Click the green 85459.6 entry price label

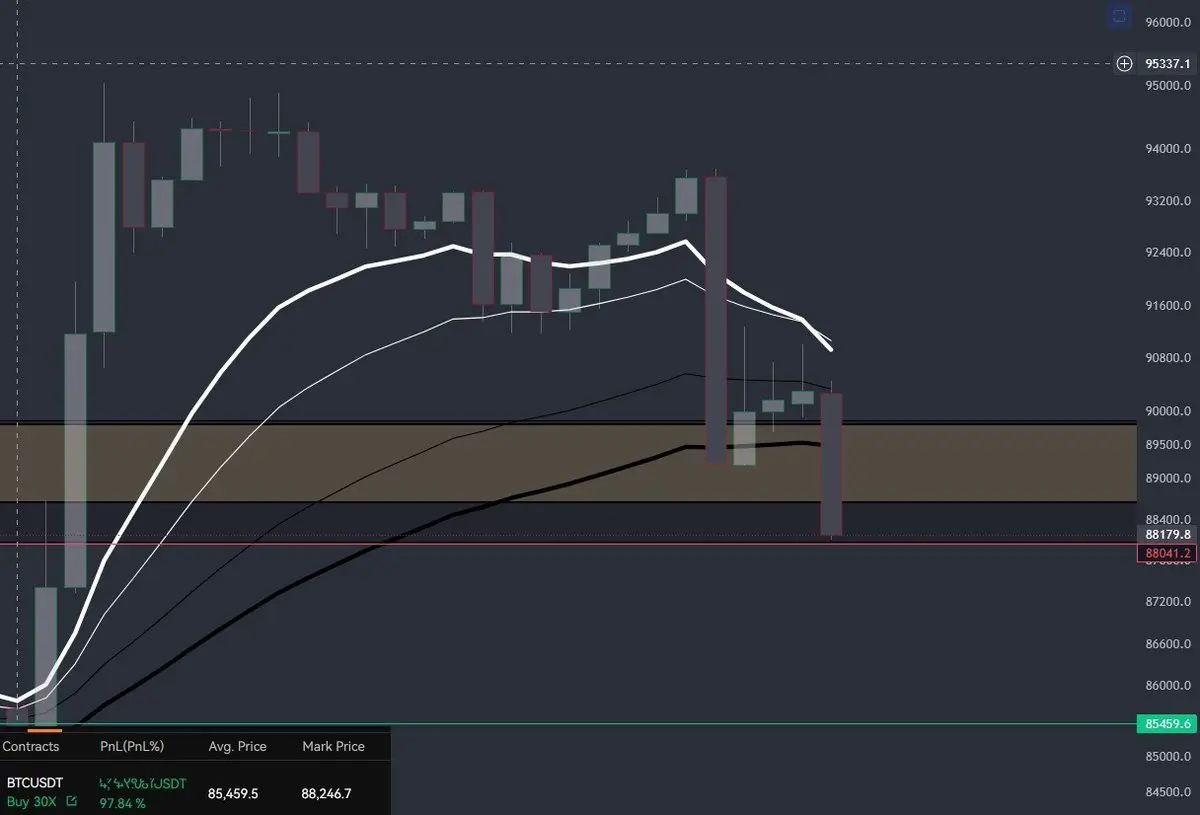point(1167,723)
